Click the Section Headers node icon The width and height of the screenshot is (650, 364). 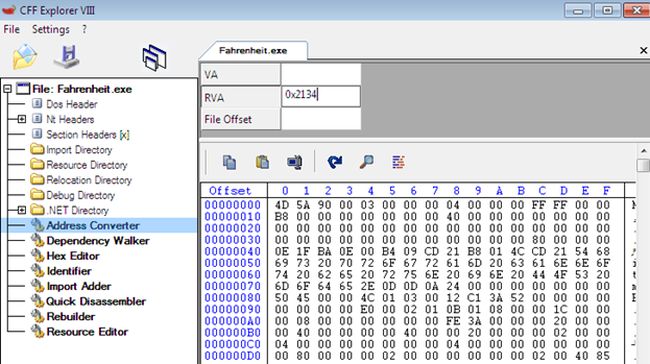click(37, 134)
